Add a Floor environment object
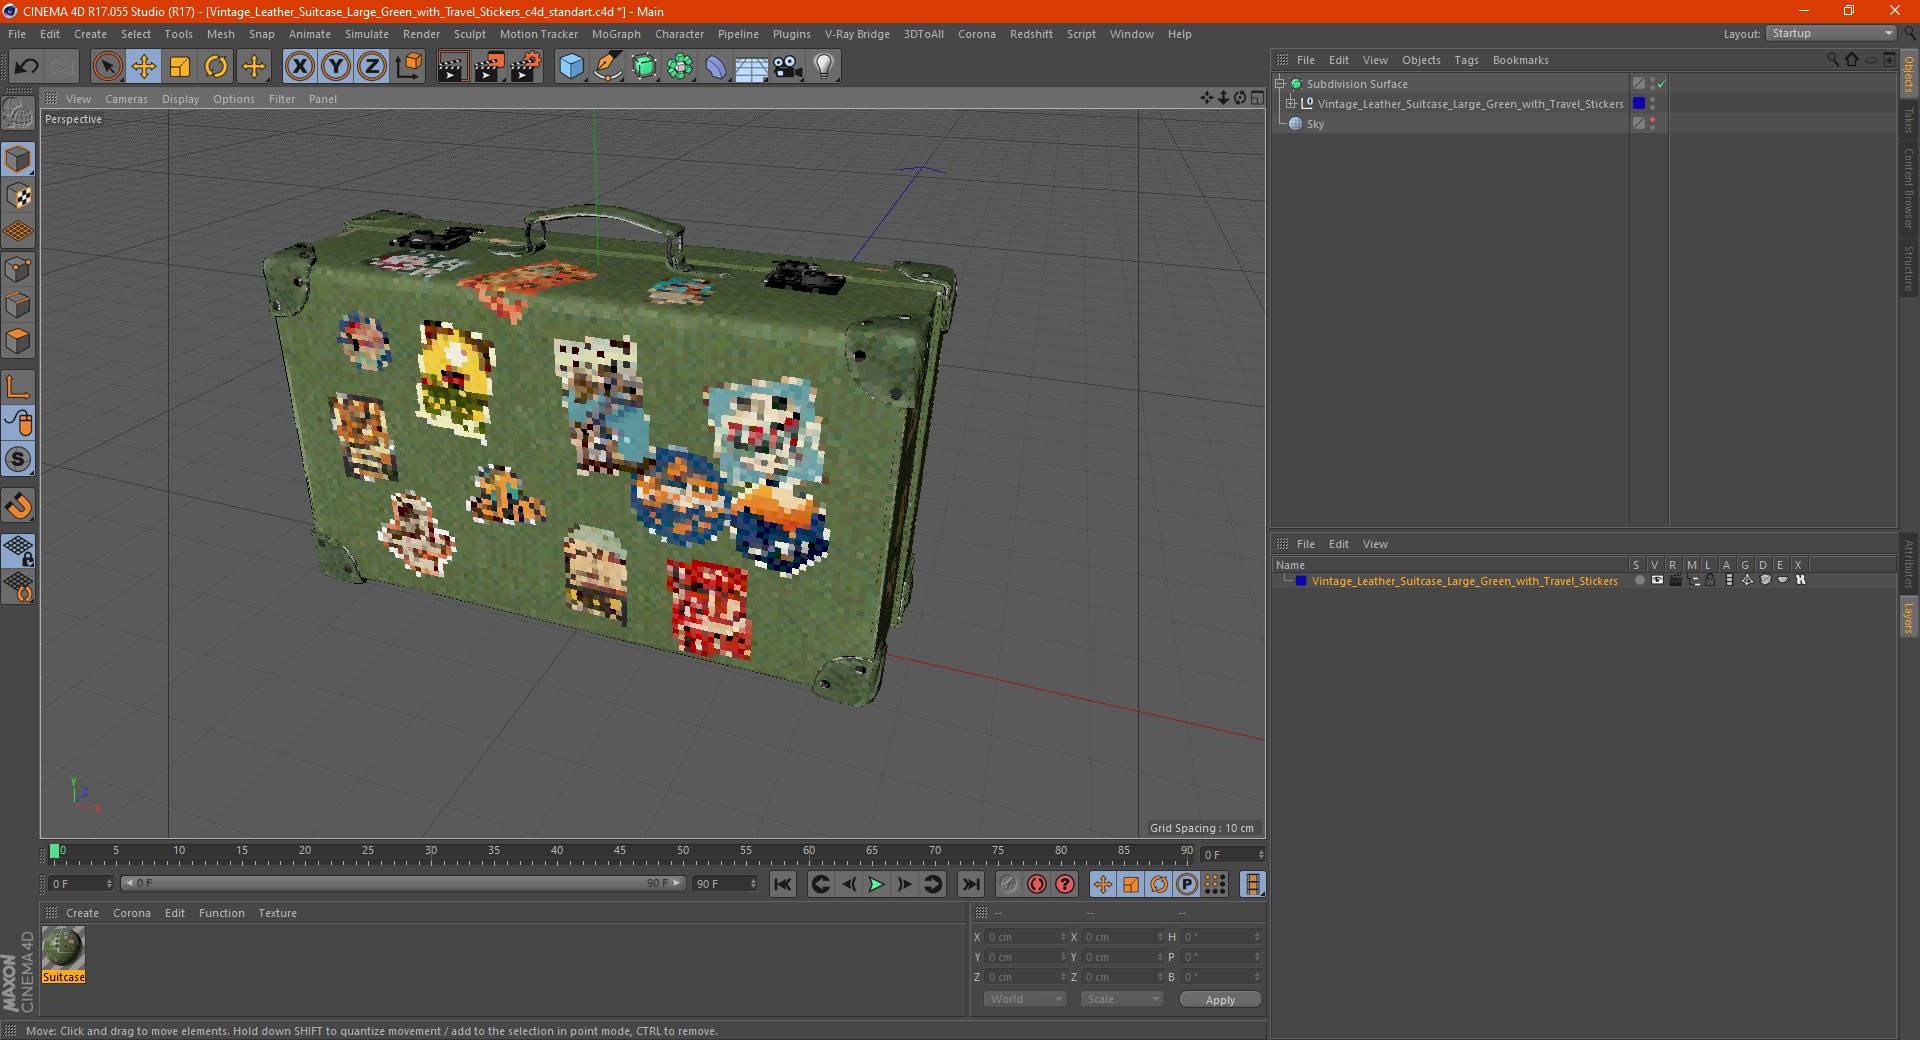 (752, 67)
